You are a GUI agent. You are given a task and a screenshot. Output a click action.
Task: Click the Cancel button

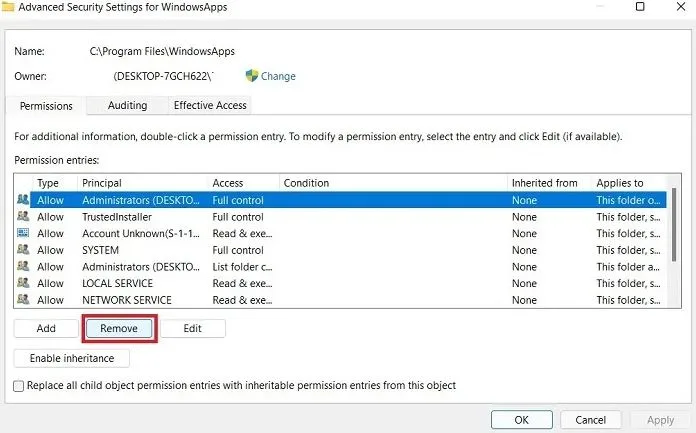pyautogui.click(x=590, y=420)
